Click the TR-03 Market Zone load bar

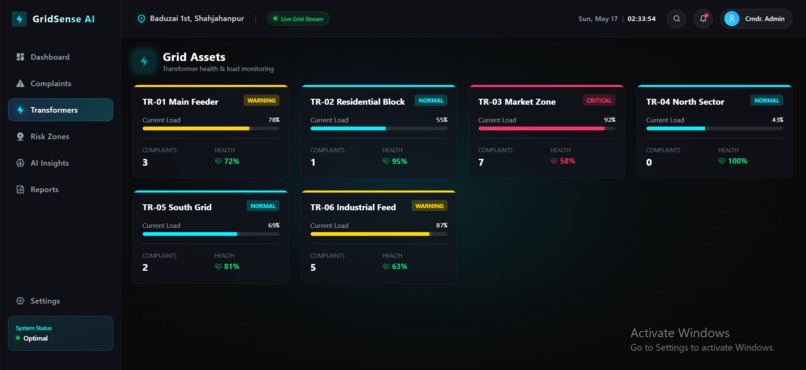click(x=546, y=128)
